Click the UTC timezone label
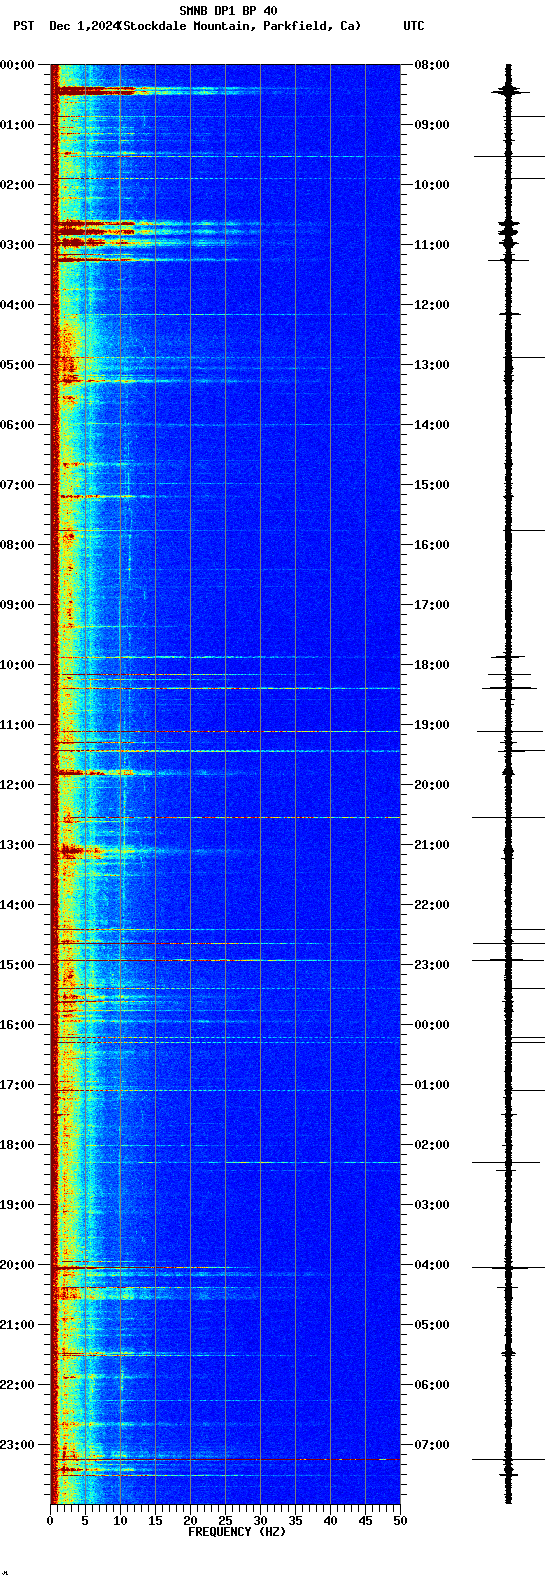The width and height of the screenshot is (552, 1584). pyautogui.click(x=414, y=26)
